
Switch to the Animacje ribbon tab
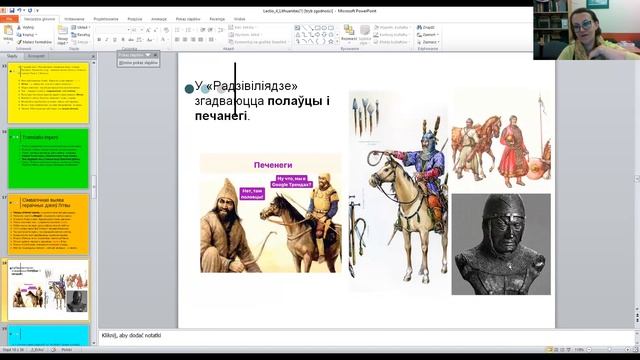159,19
